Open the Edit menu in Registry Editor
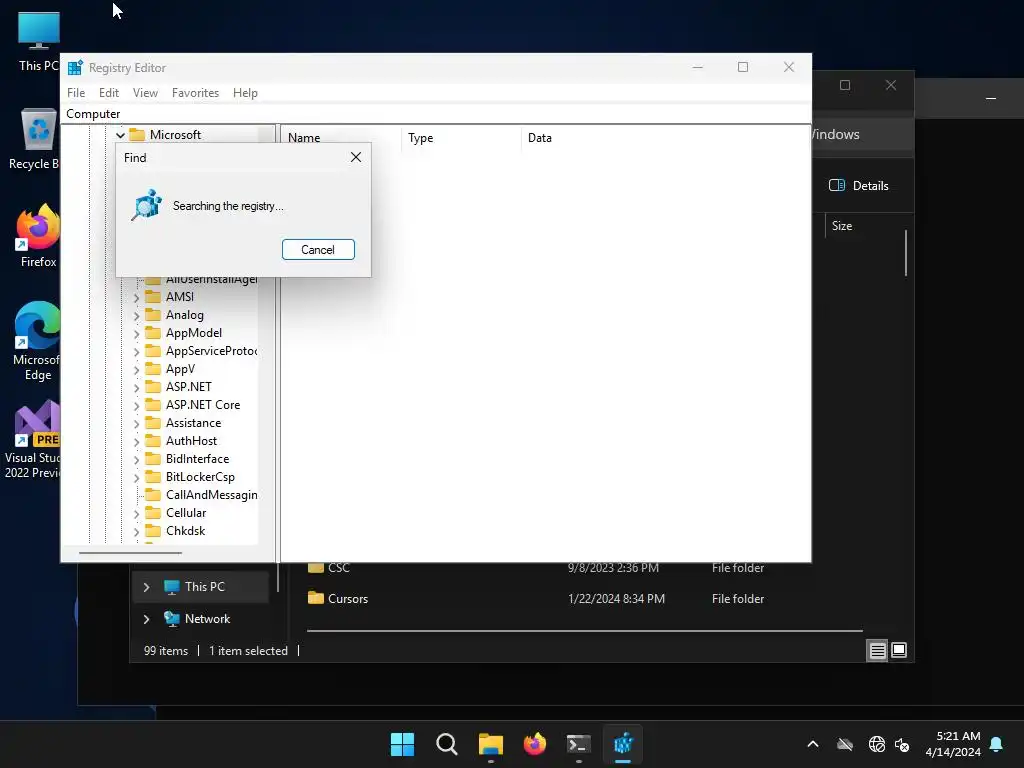The height and width of the screenshot is (768, 1024). [x=108, y=93]
